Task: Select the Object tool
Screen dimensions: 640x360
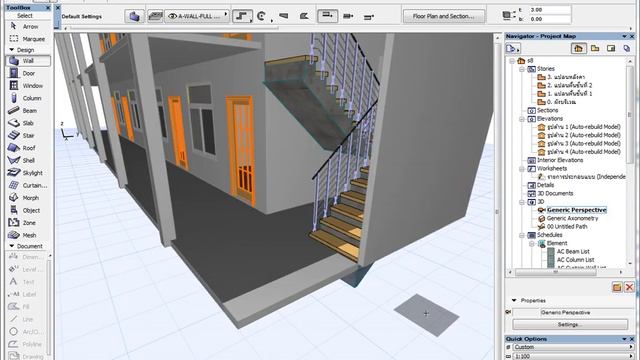Action: pos(28,210)
